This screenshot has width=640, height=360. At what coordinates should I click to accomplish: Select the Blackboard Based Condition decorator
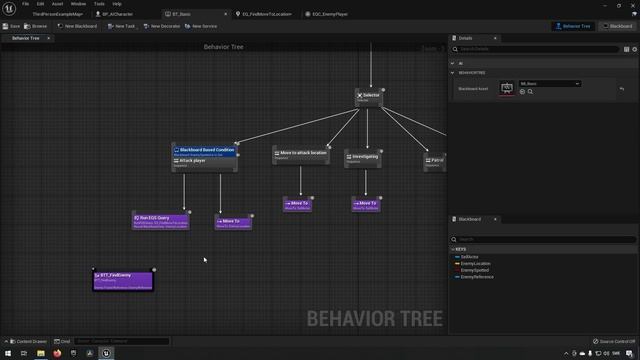tap(204, 151)
